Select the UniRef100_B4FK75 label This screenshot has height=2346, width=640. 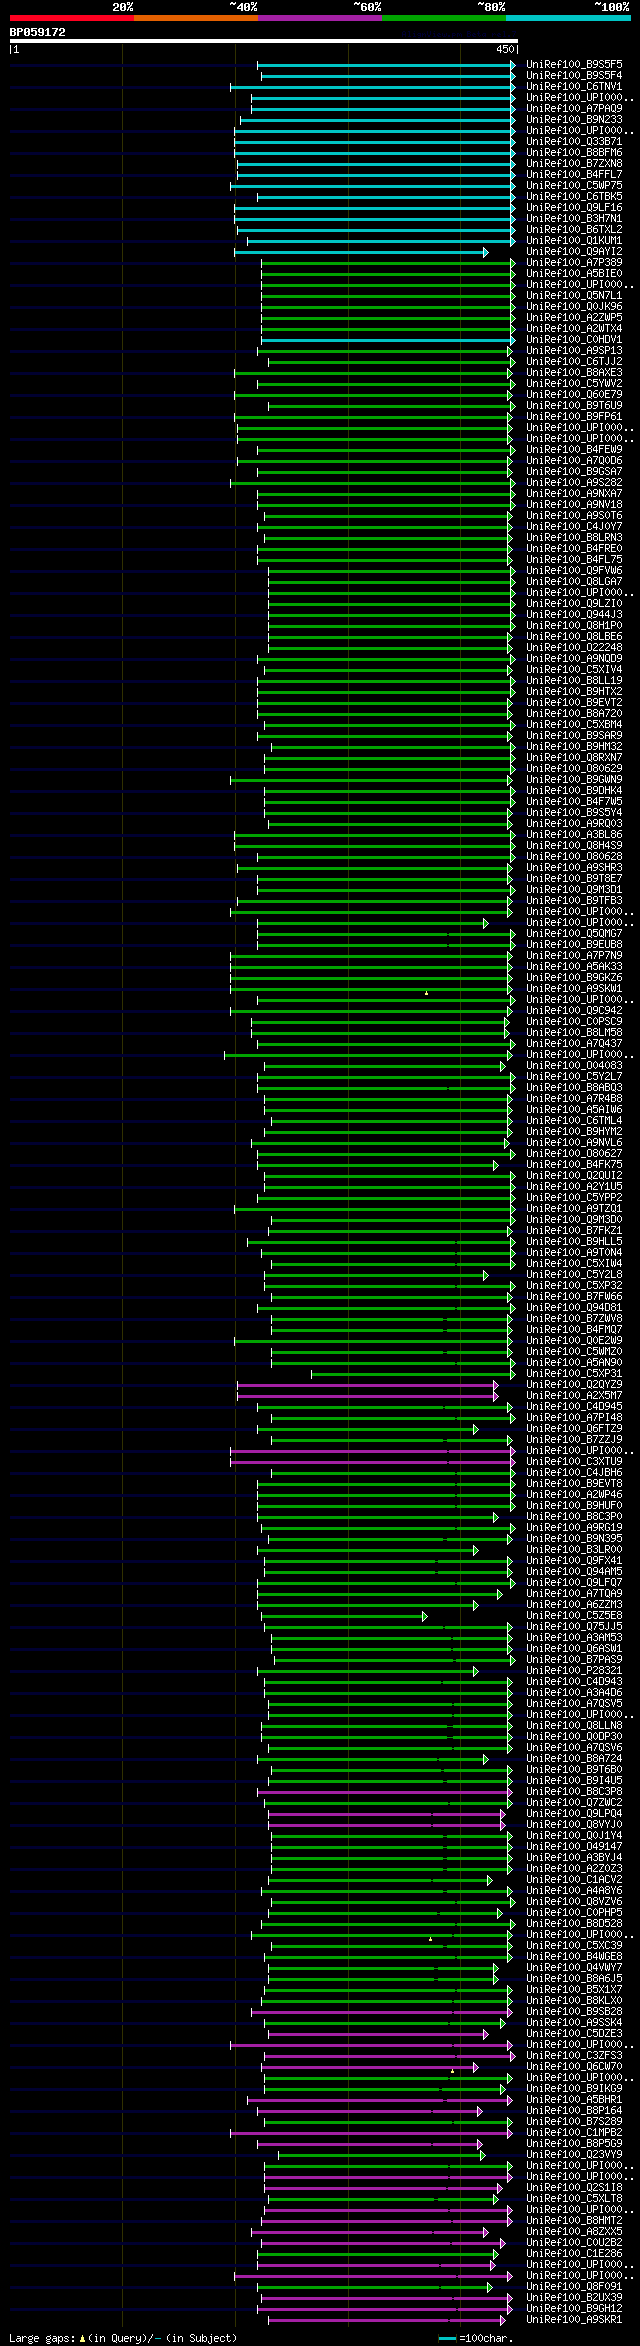(574, 1164)
